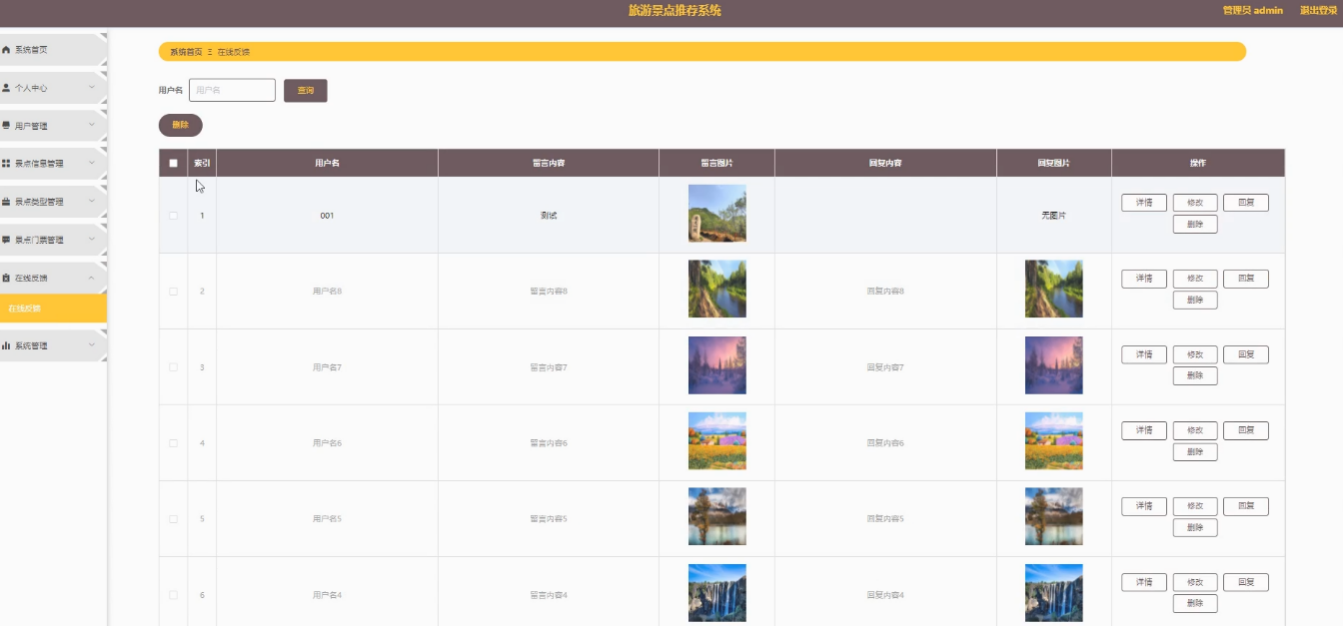Screen dimensions: 1343x626
Task: Click the person icon beside 个人中心
Action: coord(6,88)
